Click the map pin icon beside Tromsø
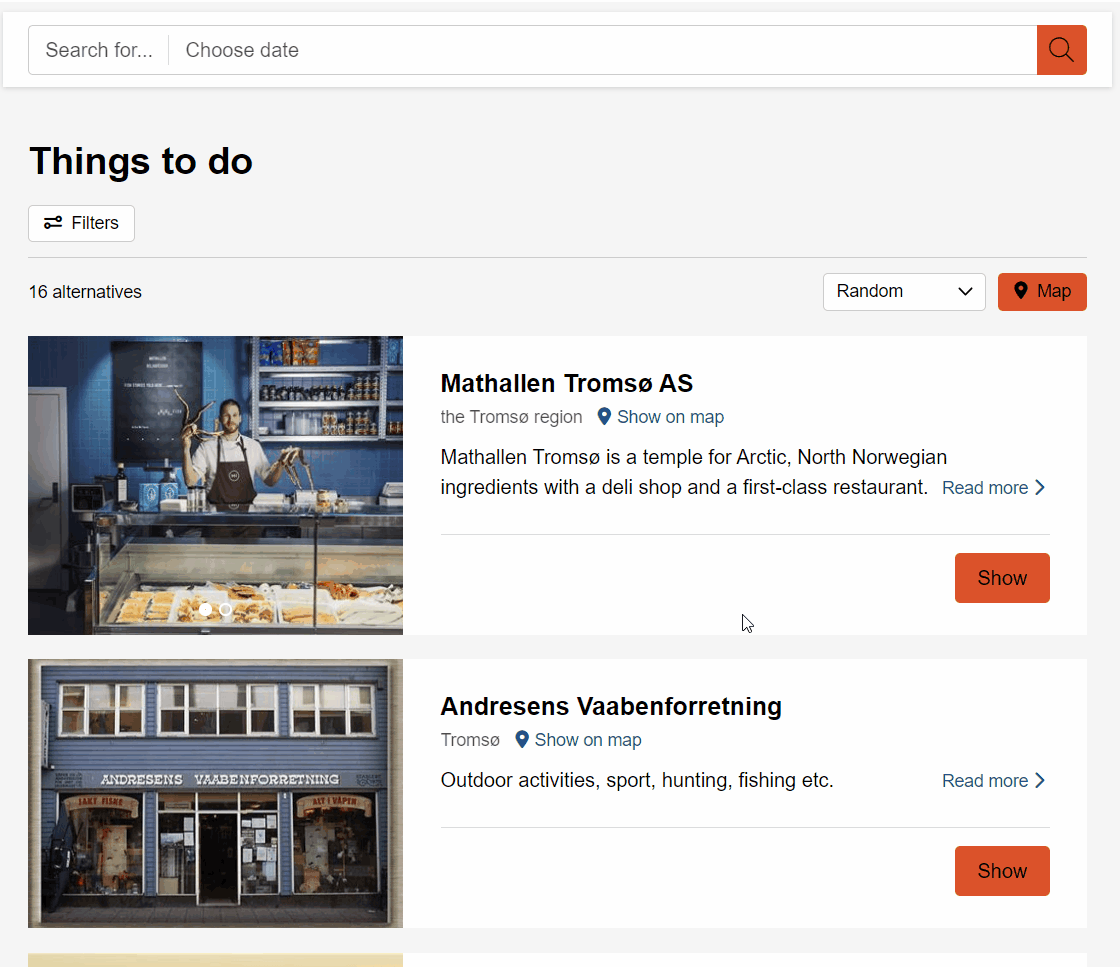 pos(522,740)
